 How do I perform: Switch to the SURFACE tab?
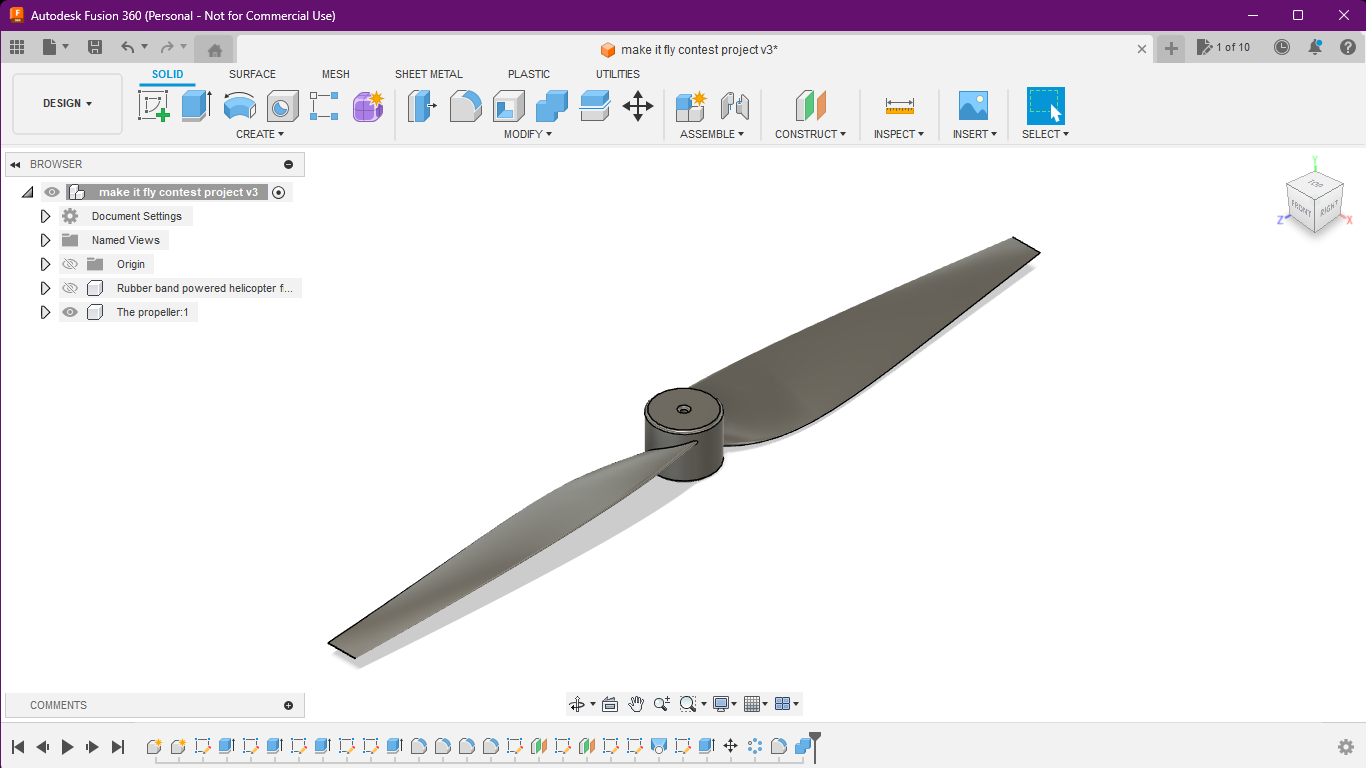coord(252,73)
